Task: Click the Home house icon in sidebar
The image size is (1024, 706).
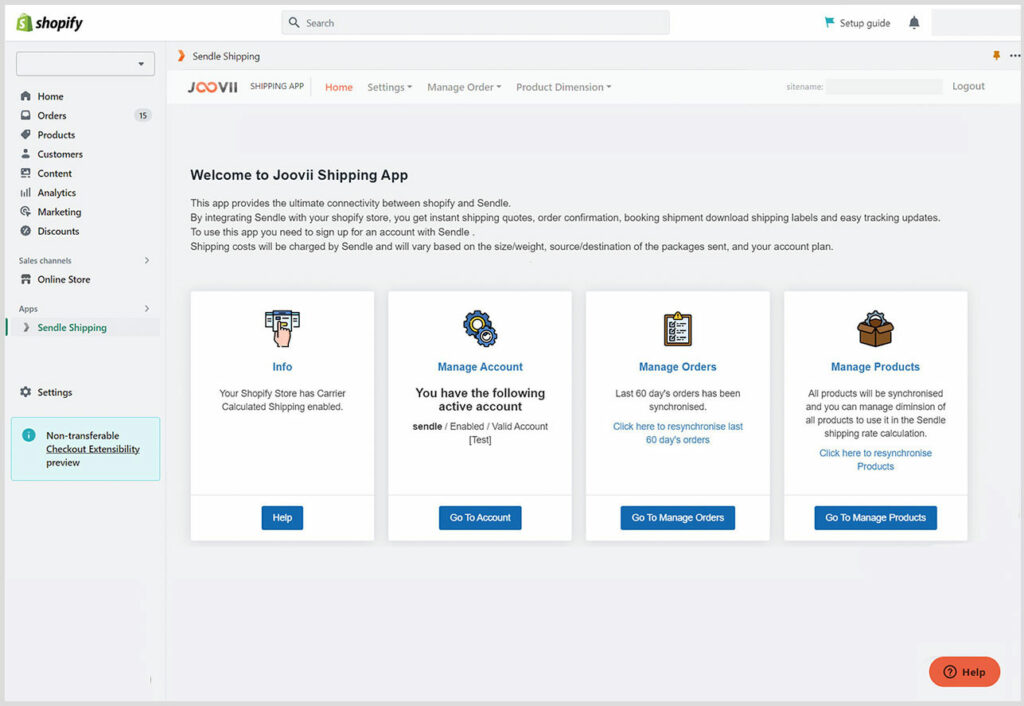Action: point(25,96)
